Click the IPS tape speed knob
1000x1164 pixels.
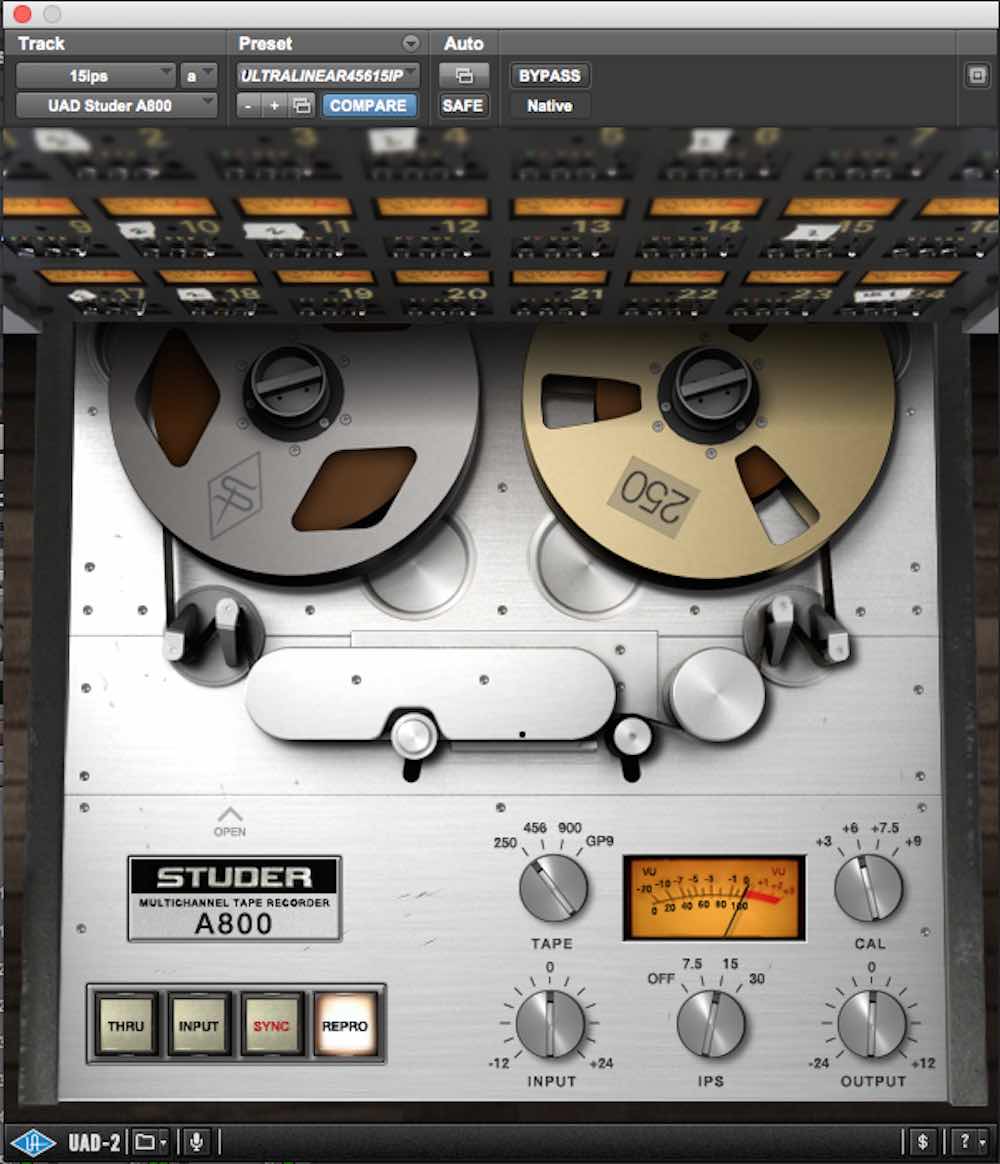[710, 1025]
